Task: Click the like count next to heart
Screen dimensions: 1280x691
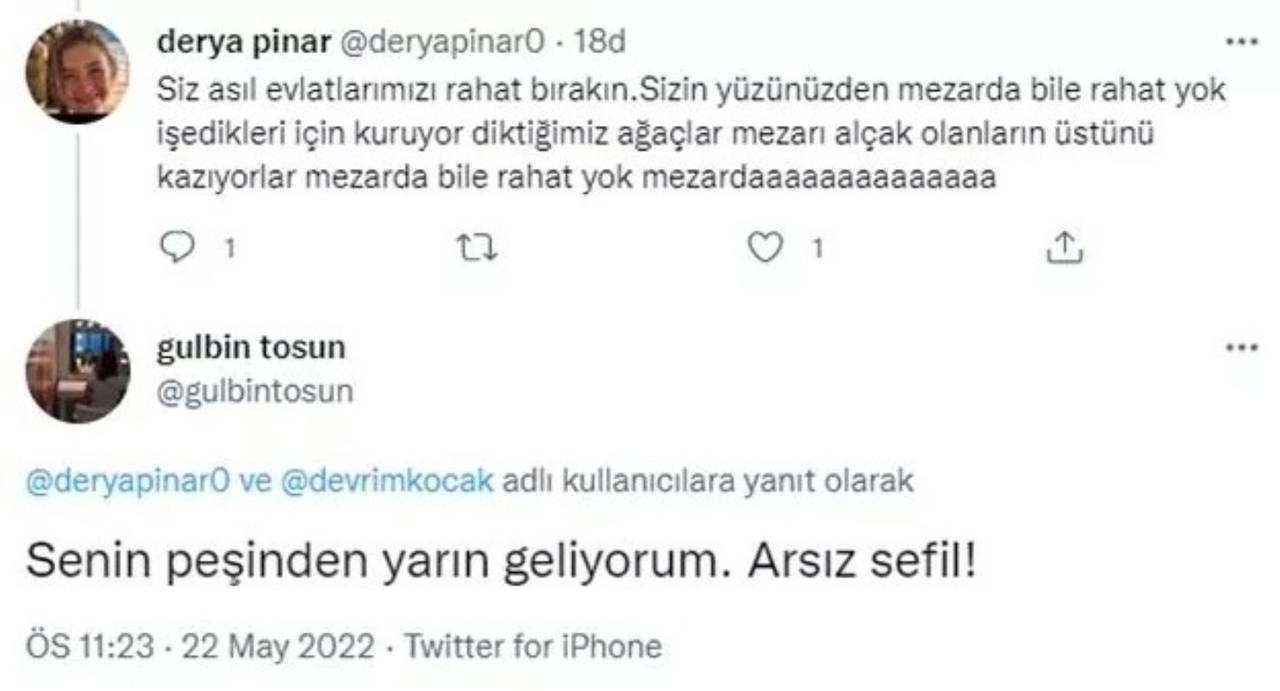Action: [816, 250]
